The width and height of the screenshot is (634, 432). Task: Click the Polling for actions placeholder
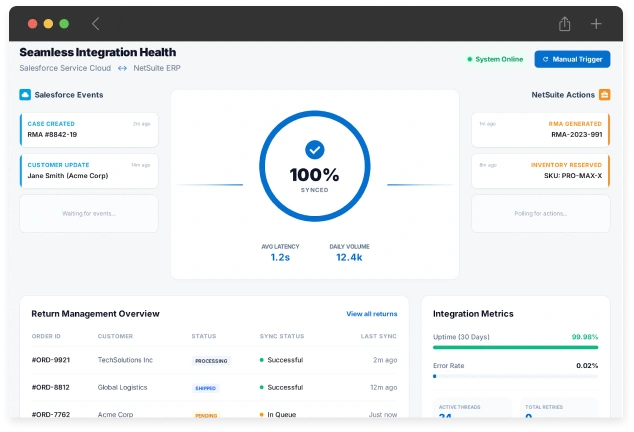coord(541,214)
